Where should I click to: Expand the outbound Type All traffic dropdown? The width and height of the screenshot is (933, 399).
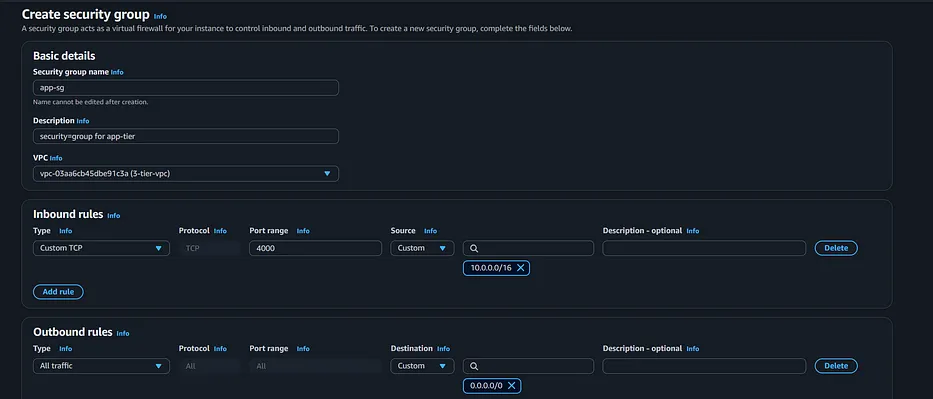[x=101, y=366]
